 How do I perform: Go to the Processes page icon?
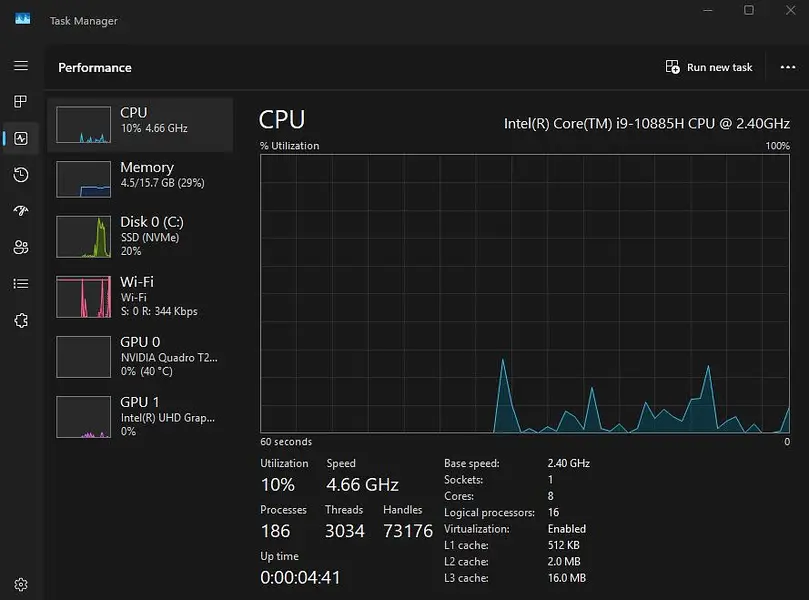point(21,102)
